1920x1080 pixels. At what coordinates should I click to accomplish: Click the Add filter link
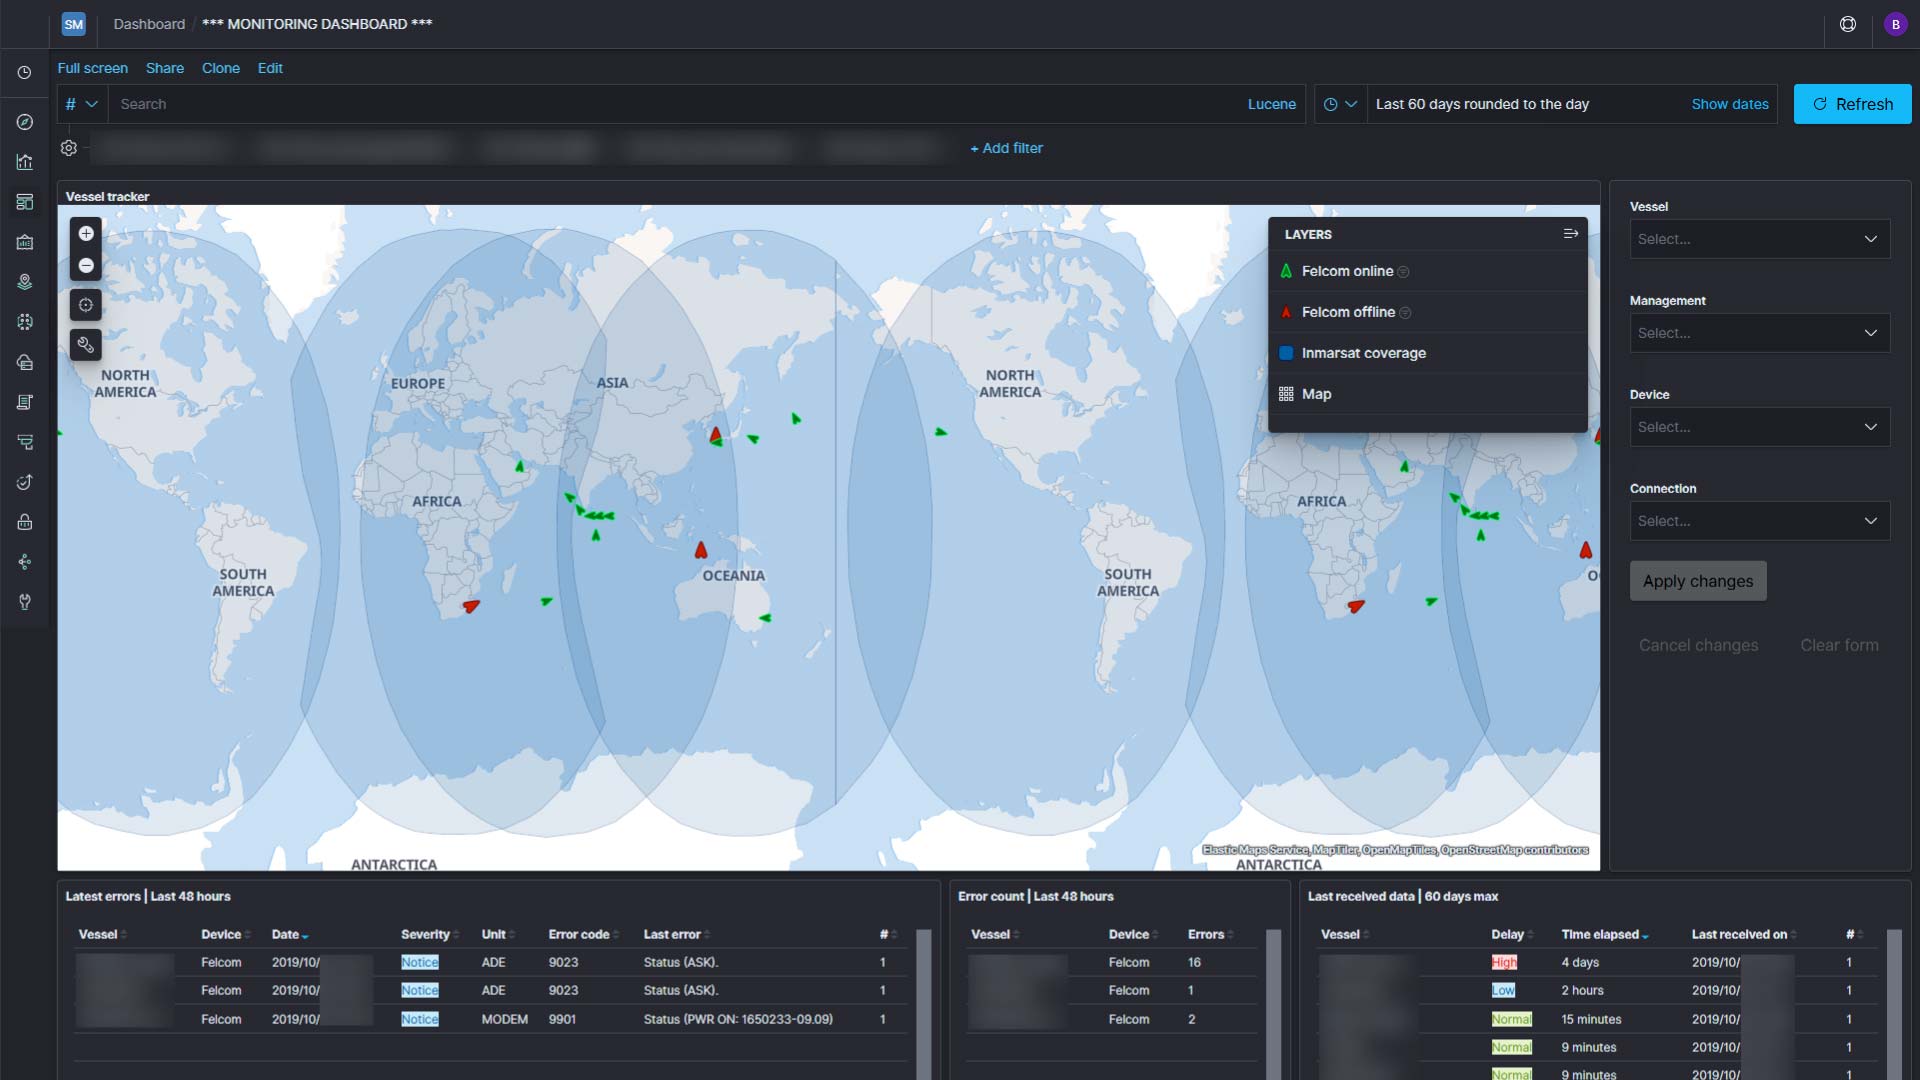coord(1006,148)
